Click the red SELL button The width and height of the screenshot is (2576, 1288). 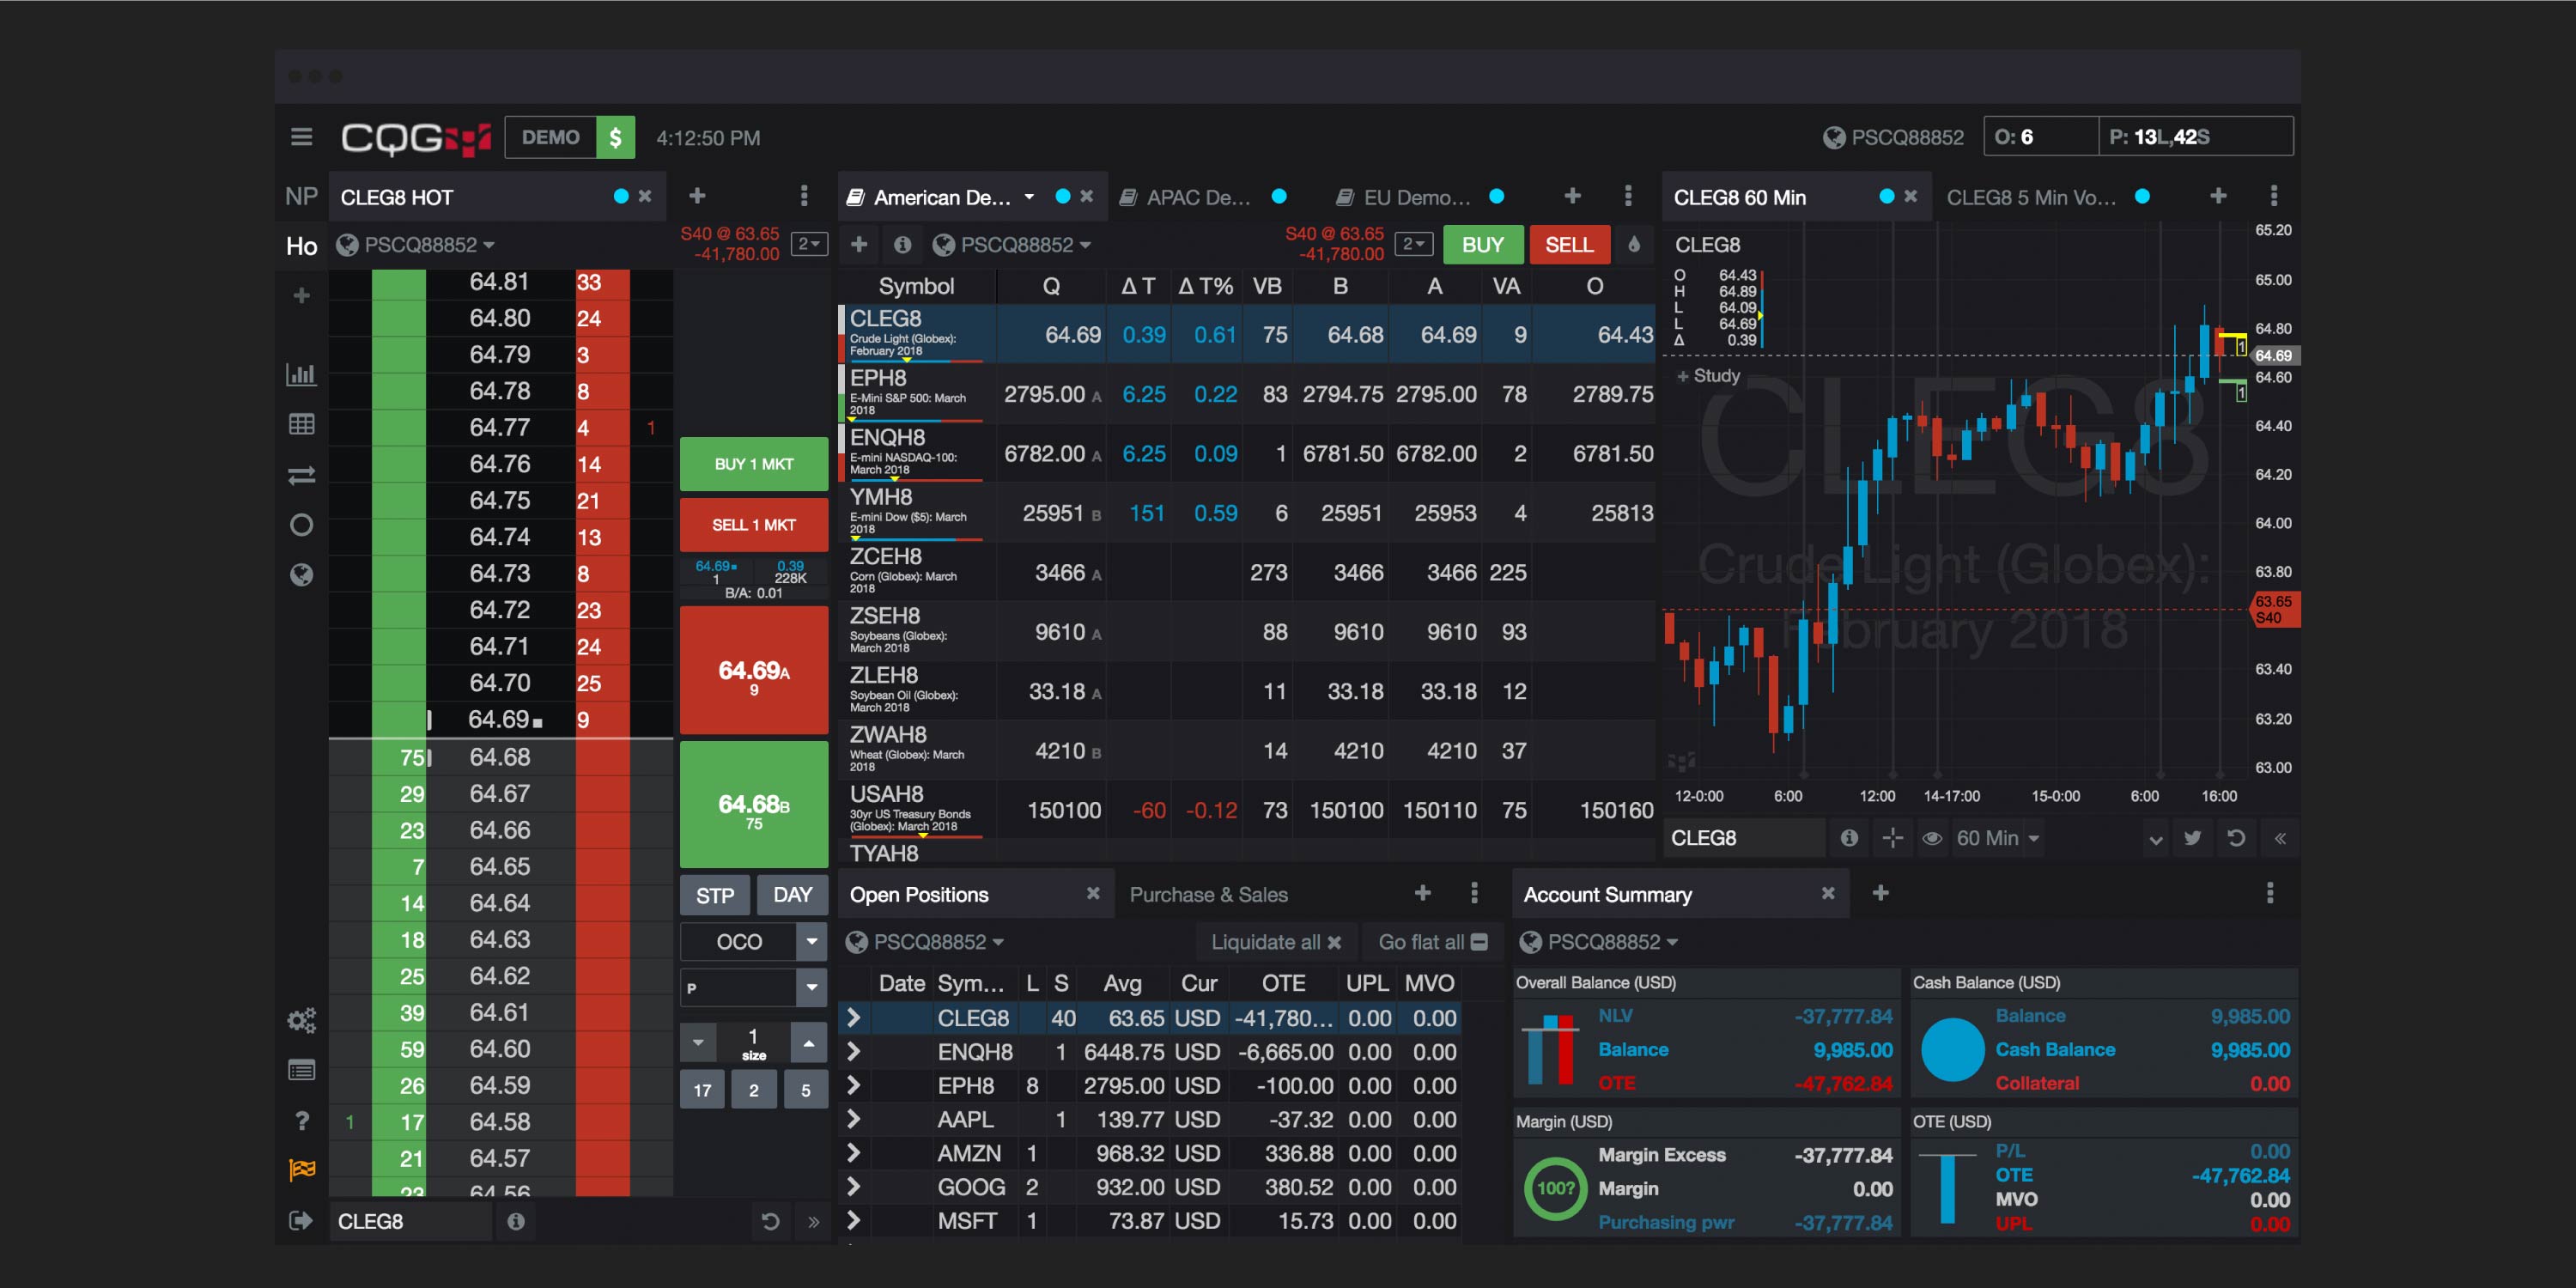[1569, 244]
